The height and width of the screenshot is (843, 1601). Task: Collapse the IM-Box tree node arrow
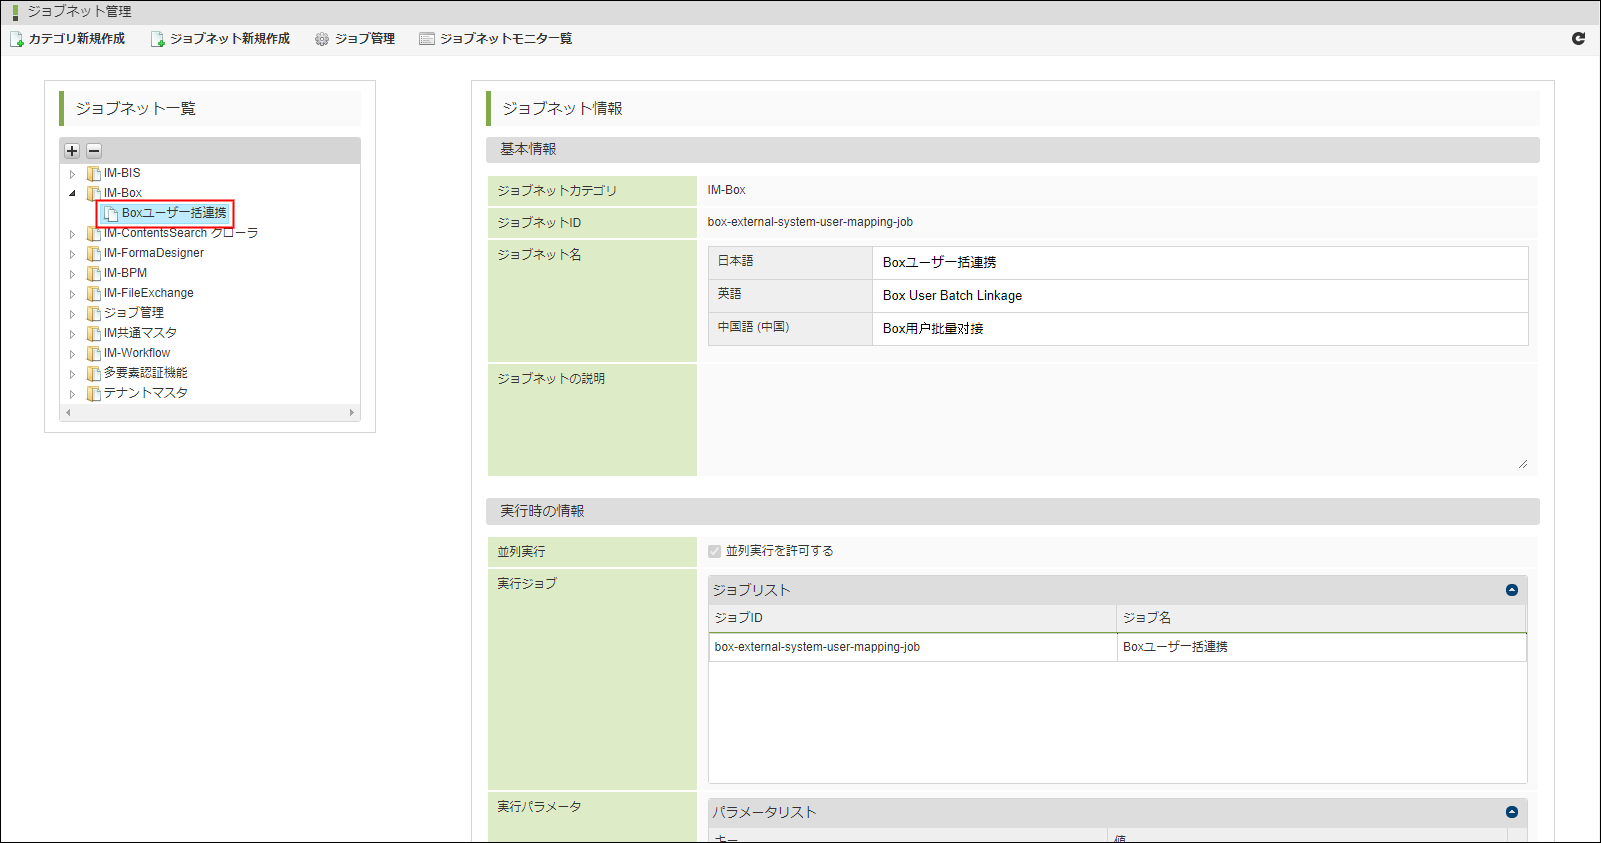[72, 193]
